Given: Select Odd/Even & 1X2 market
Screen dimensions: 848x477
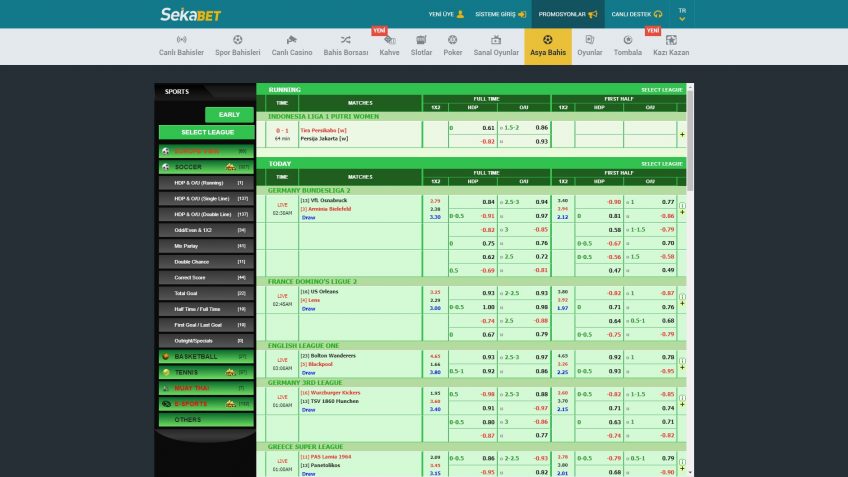Looking at the screenshot, I should coord(207,230).
